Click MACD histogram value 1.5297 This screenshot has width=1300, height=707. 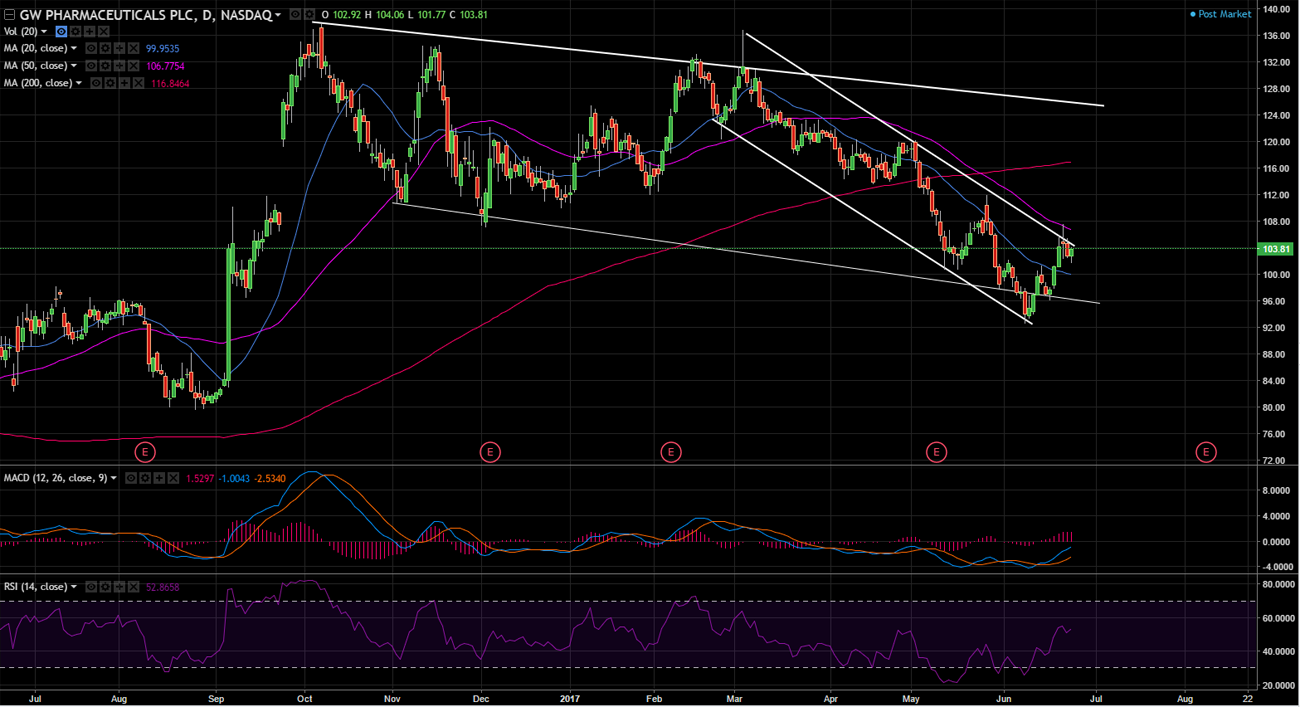pyautogui.click(x=200, y=479)
